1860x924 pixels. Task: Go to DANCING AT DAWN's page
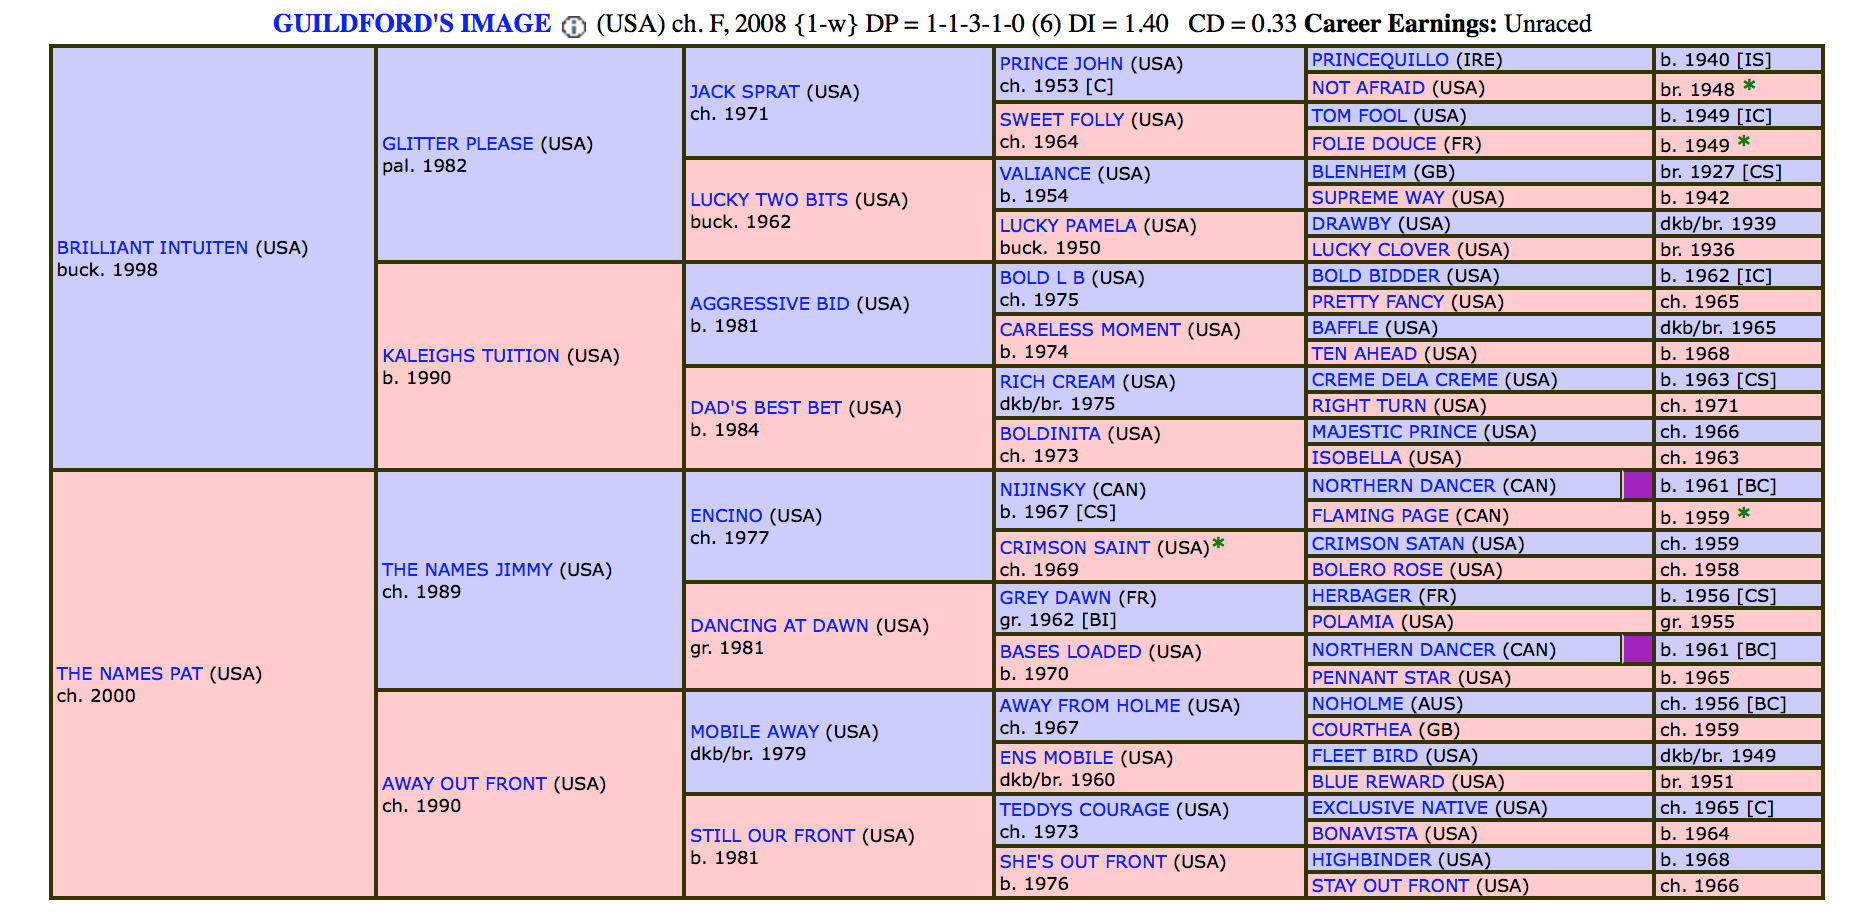point(779,626)
